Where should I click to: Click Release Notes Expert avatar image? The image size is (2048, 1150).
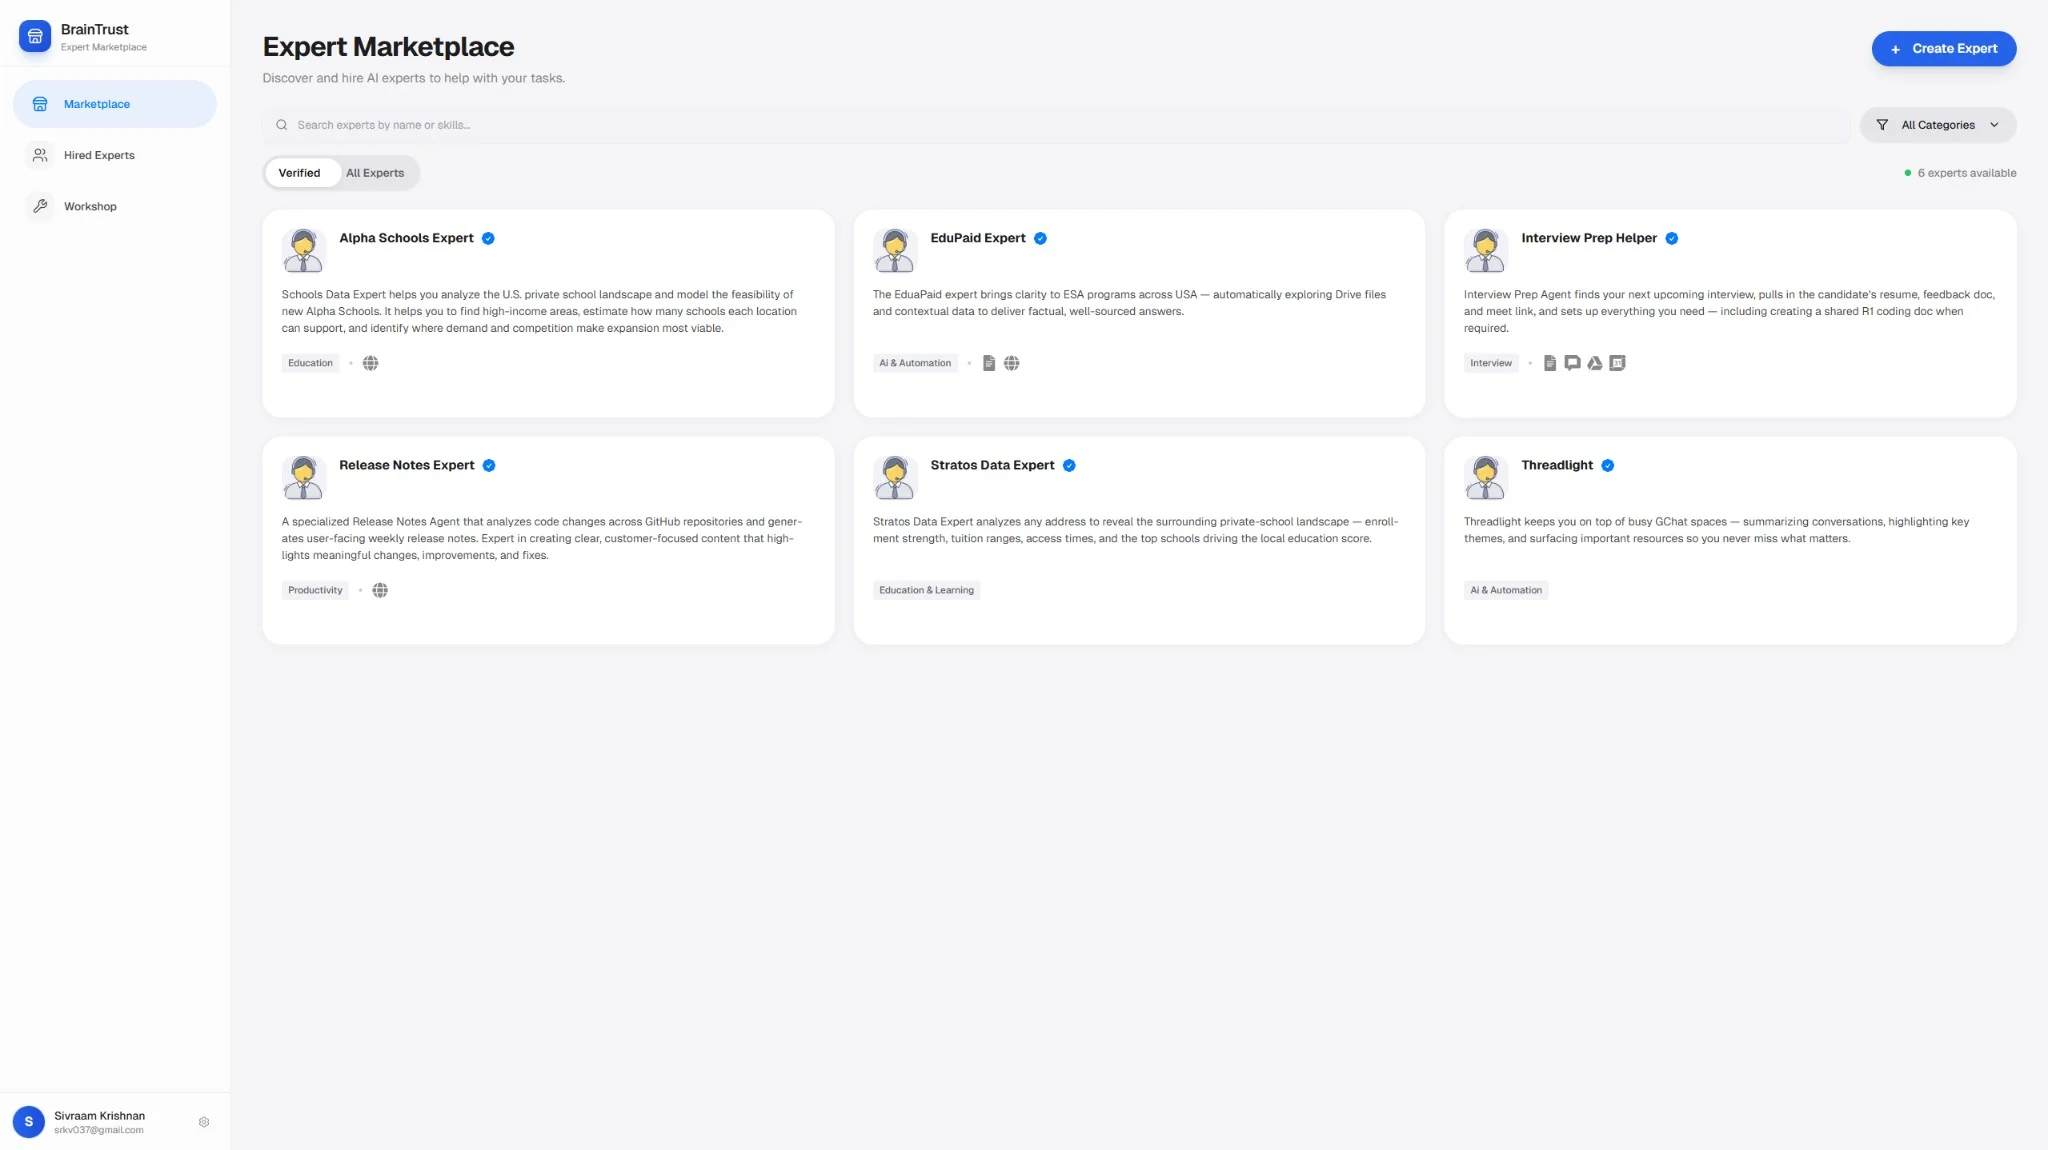pyautogui.click(x=303, y=477)
